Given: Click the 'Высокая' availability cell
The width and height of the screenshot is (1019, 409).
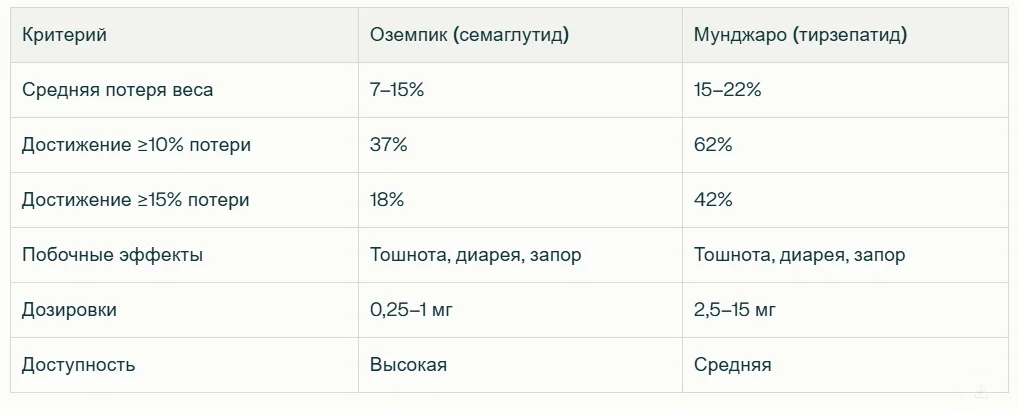Looking at the screenshot, I should click(408, 365).
